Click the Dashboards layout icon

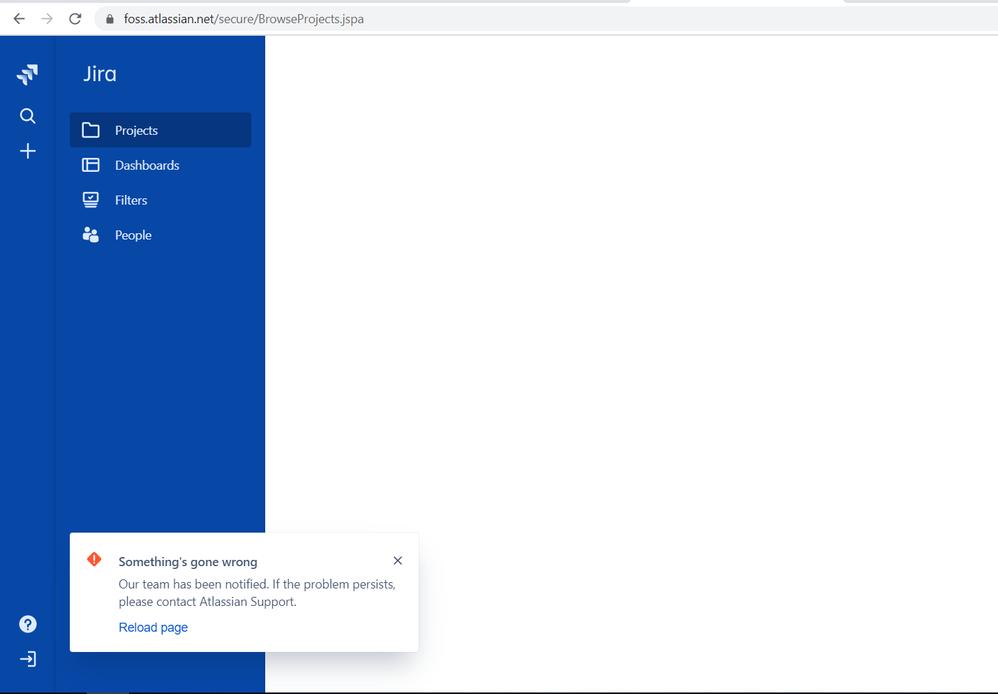click(90, 165)
